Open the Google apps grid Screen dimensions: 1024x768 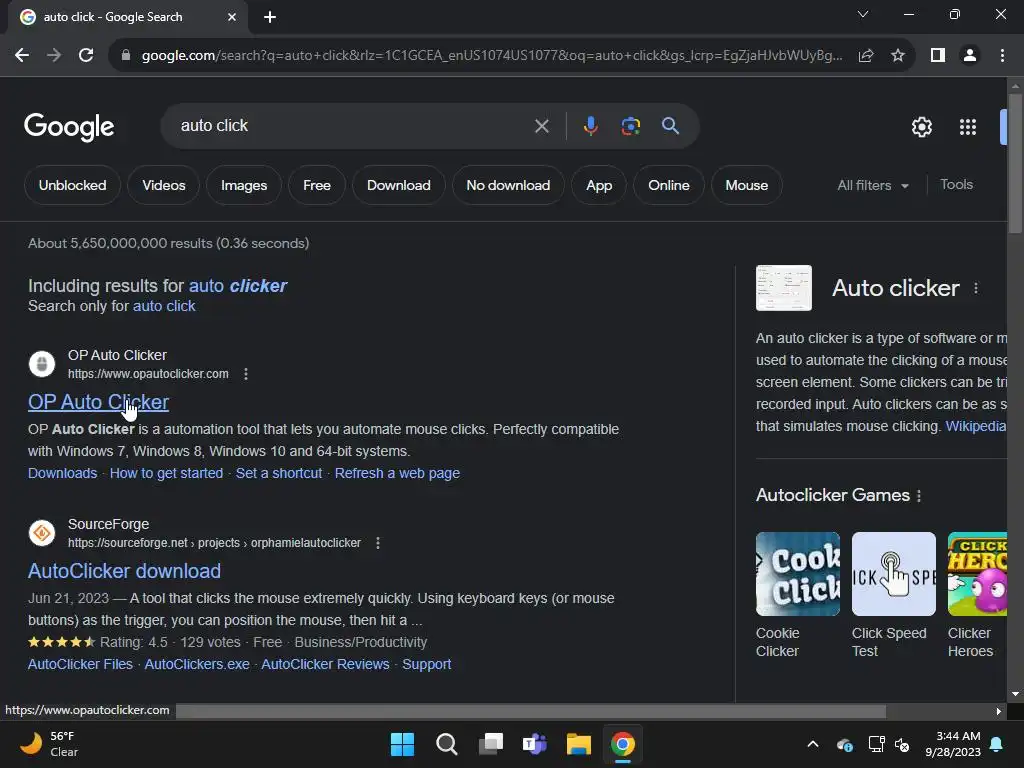[x=968, y=127]
